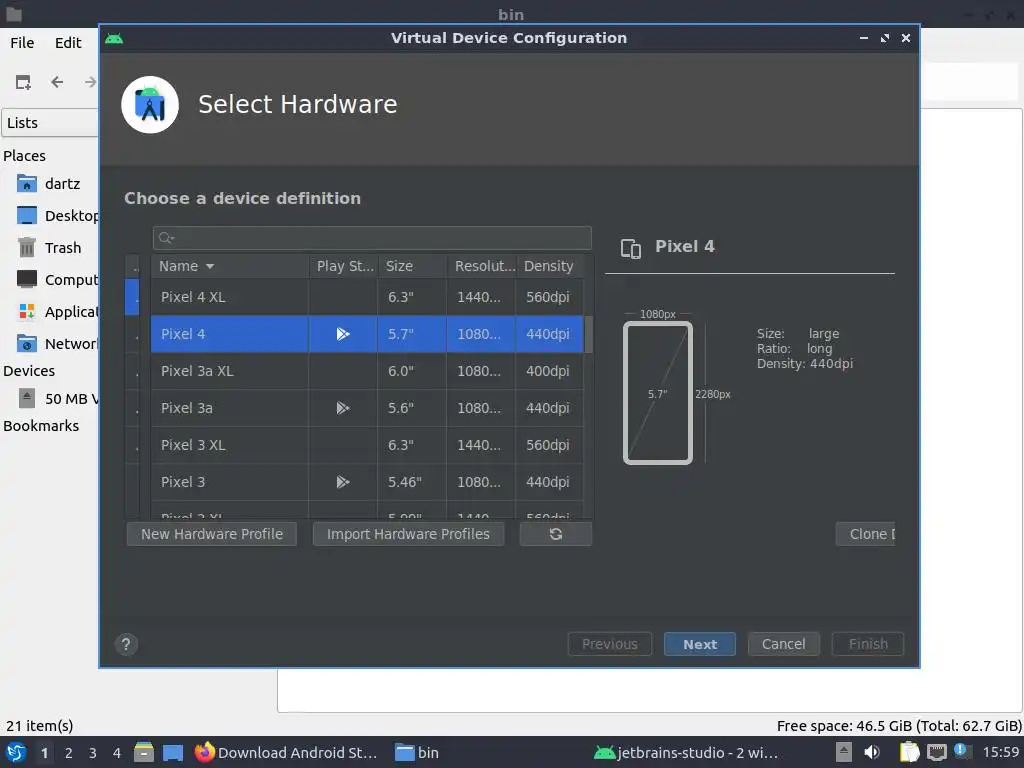Go forward in the bin file manager

(x=90, y=82)
